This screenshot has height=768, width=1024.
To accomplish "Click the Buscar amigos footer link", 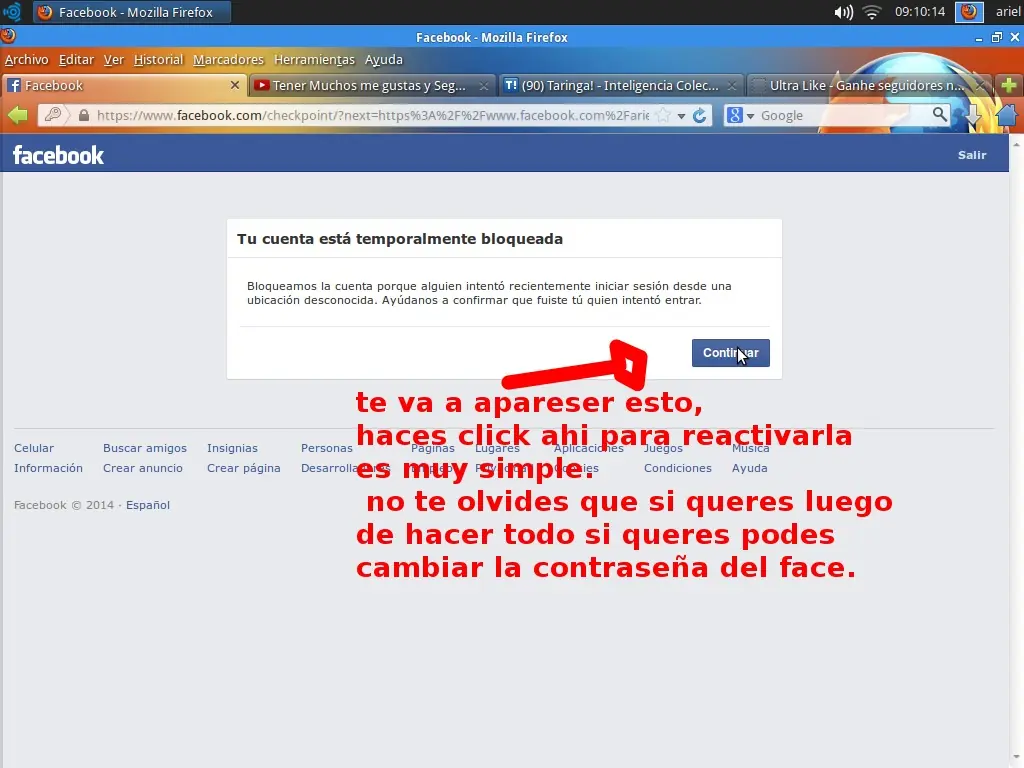I will click(144, 448).
